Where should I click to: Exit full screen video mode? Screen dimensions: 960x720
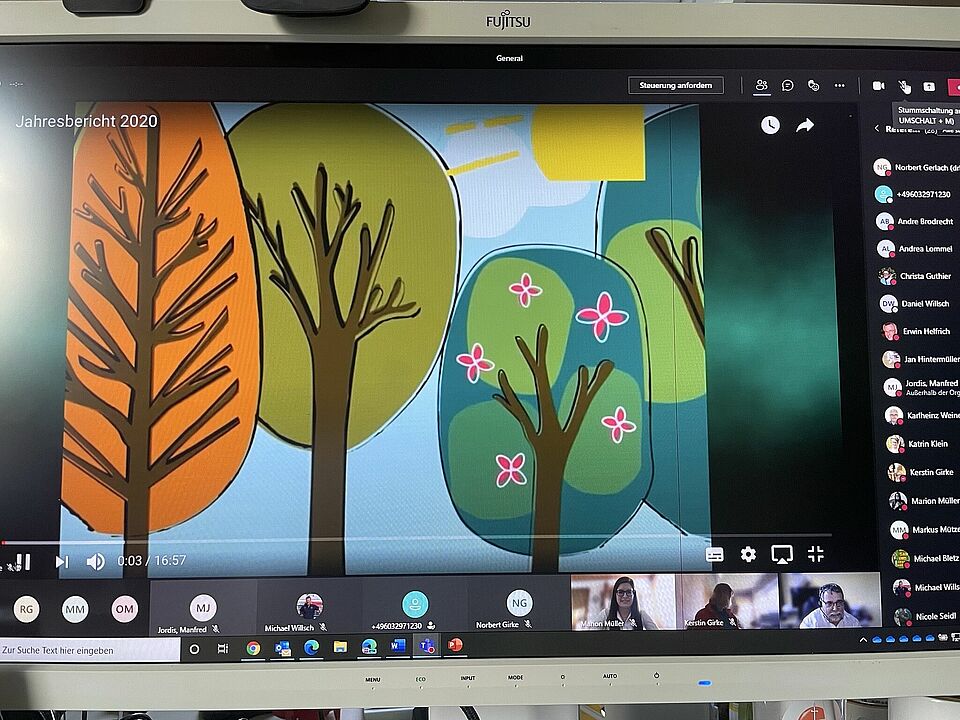[816, 554]
